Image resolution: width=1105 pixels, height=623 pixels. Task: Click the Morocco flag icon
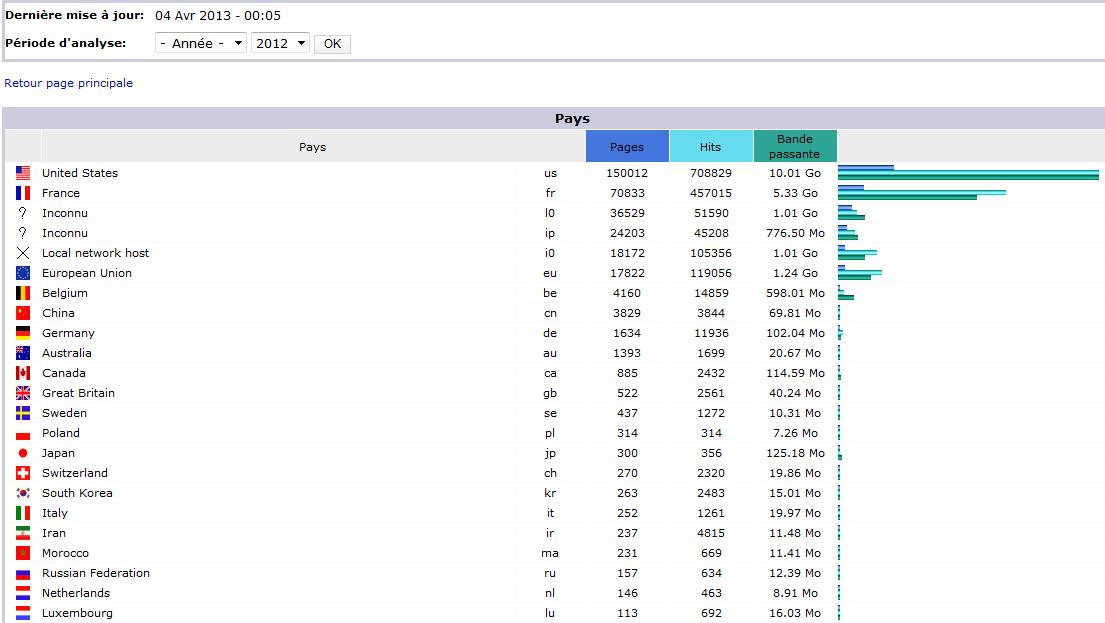[23, 553]
